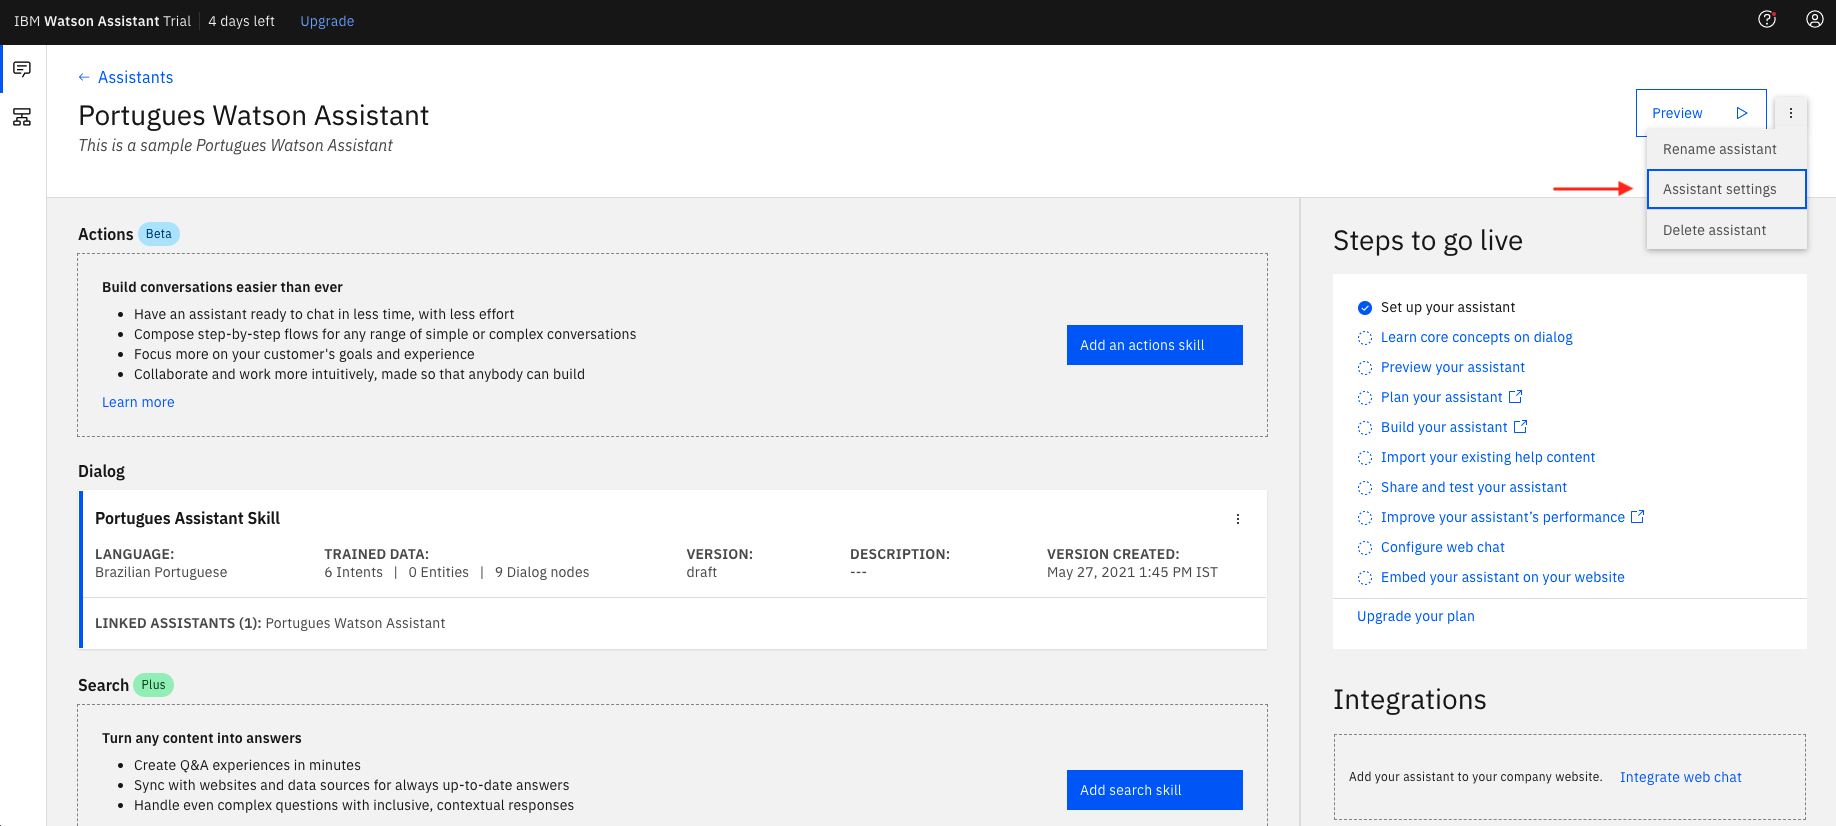Click the 'draft' version value
The width and height of the screenshot is (1836, 826).
pos(702,572)
